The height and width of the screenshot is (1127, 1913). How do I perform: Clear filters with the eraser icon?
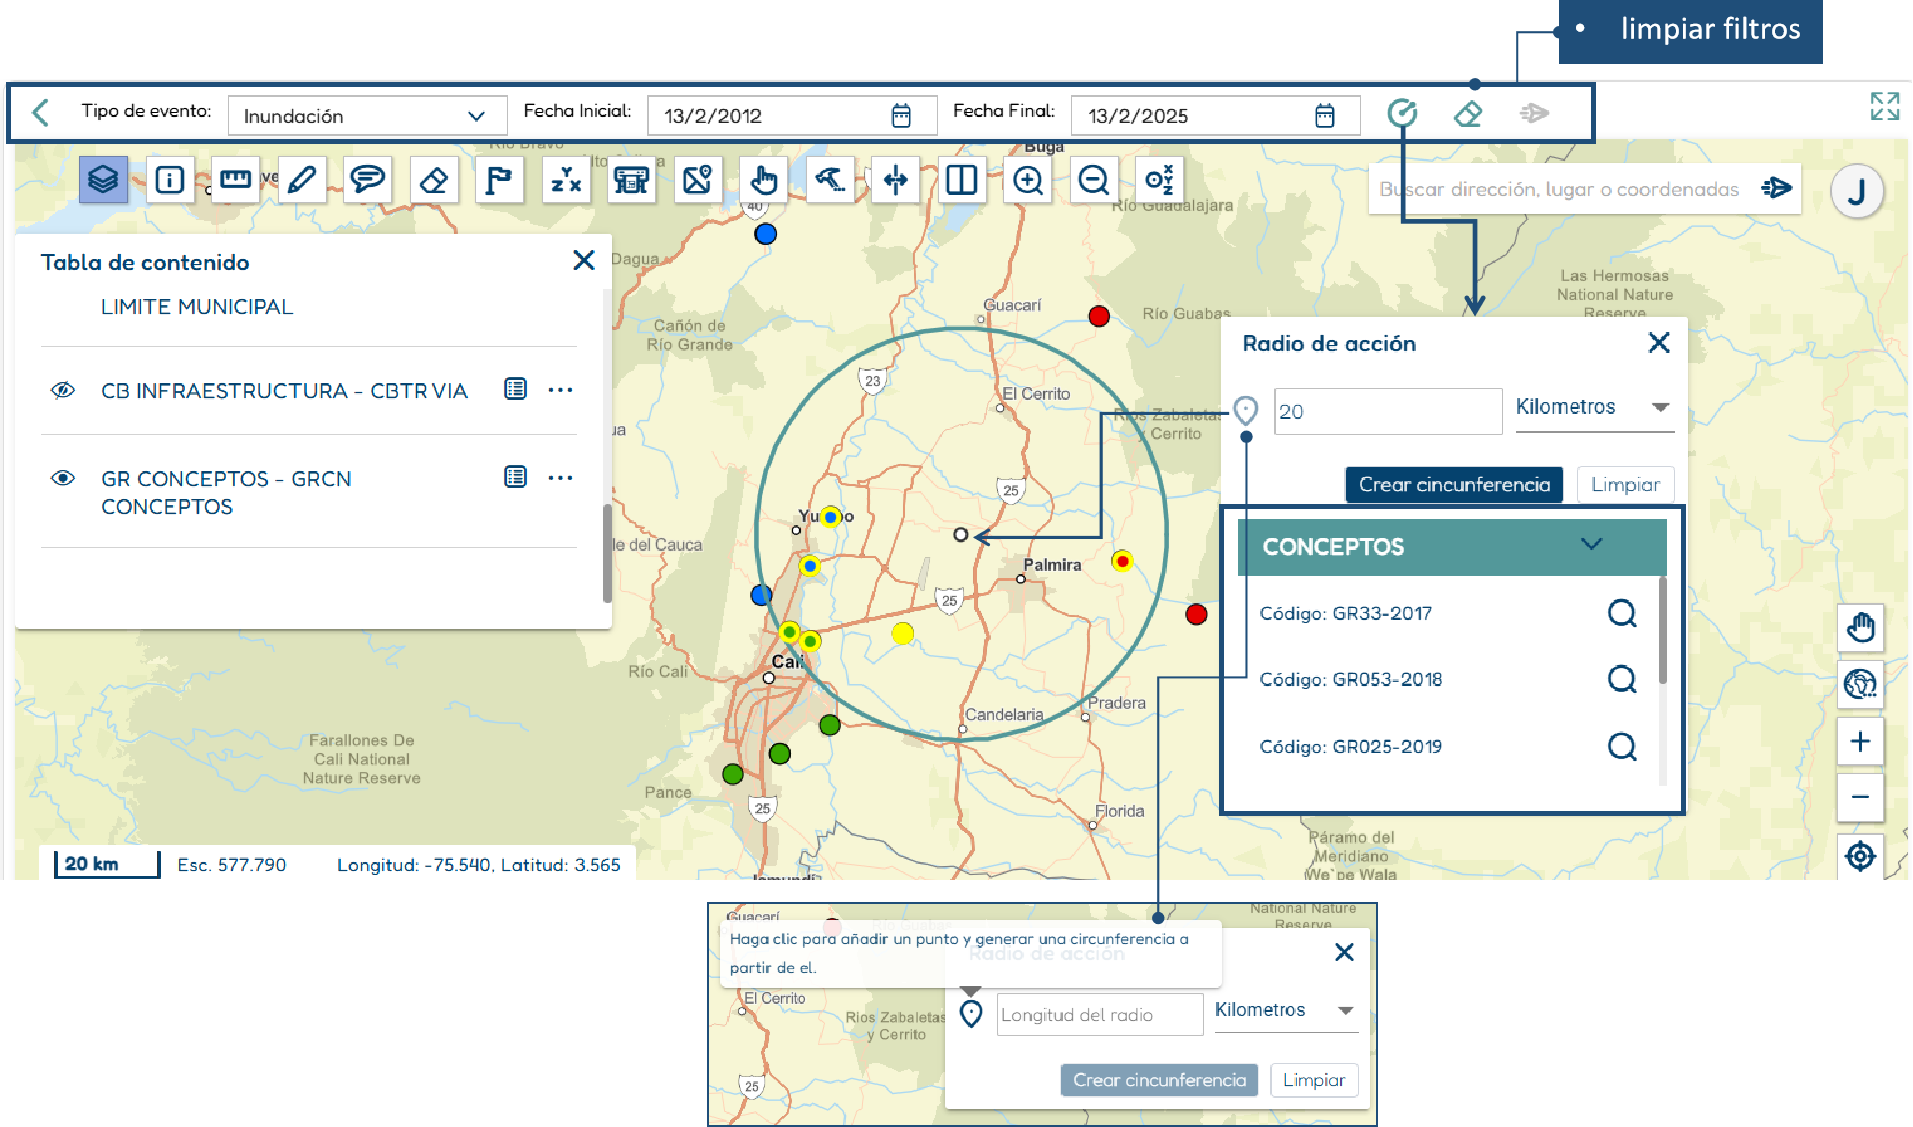1468,113
